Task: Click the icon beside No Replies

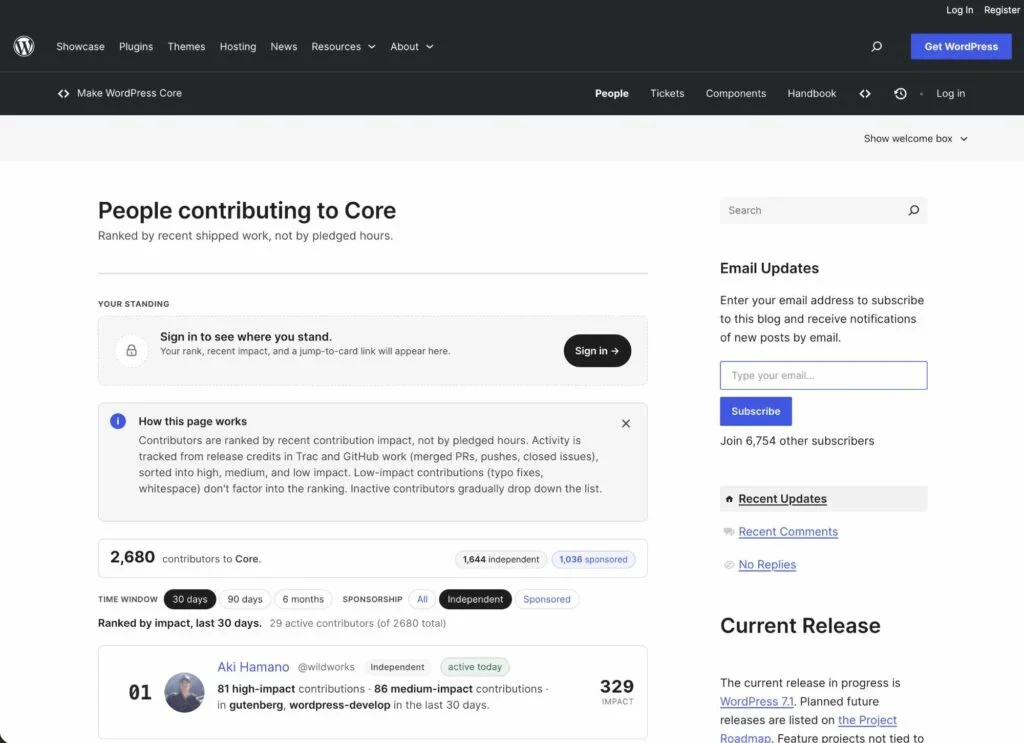Action: coord(729,565)
